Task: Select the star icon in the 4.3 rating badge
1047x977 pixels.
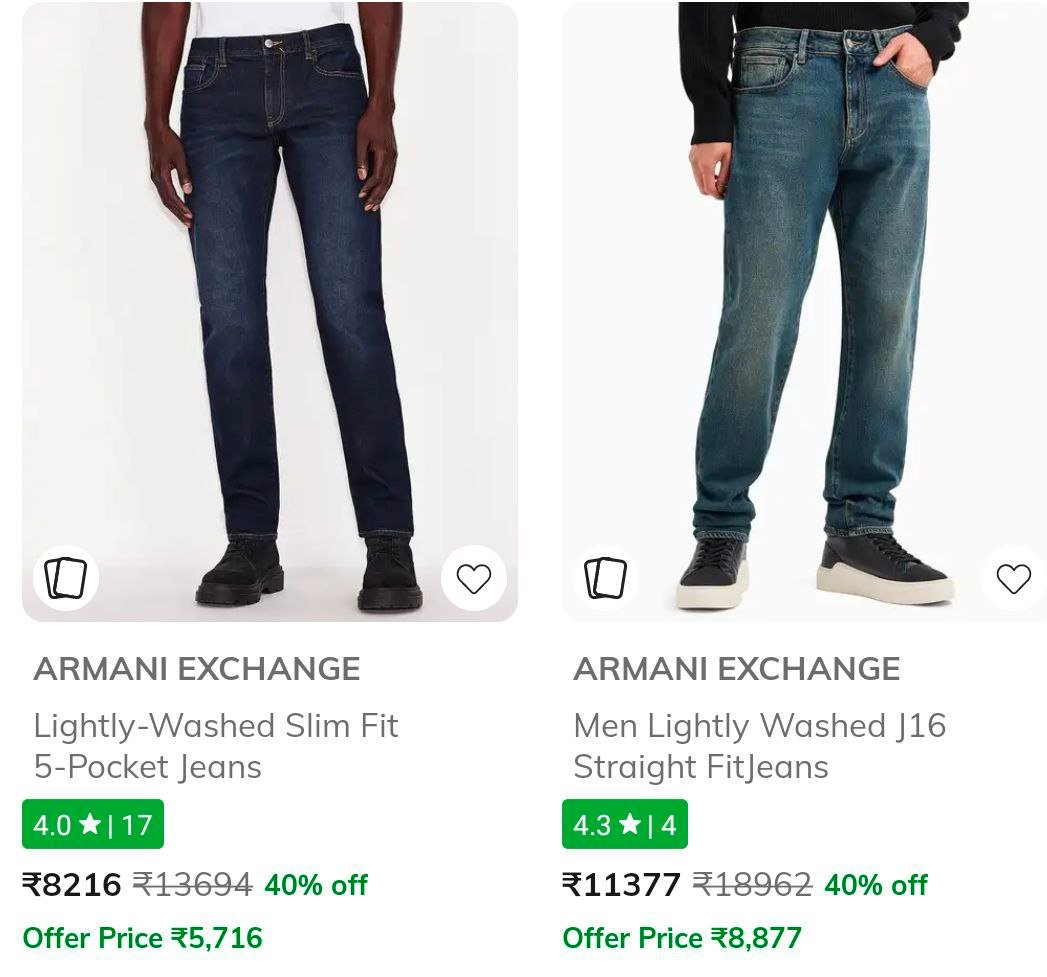Action: (x=629, y=824)
